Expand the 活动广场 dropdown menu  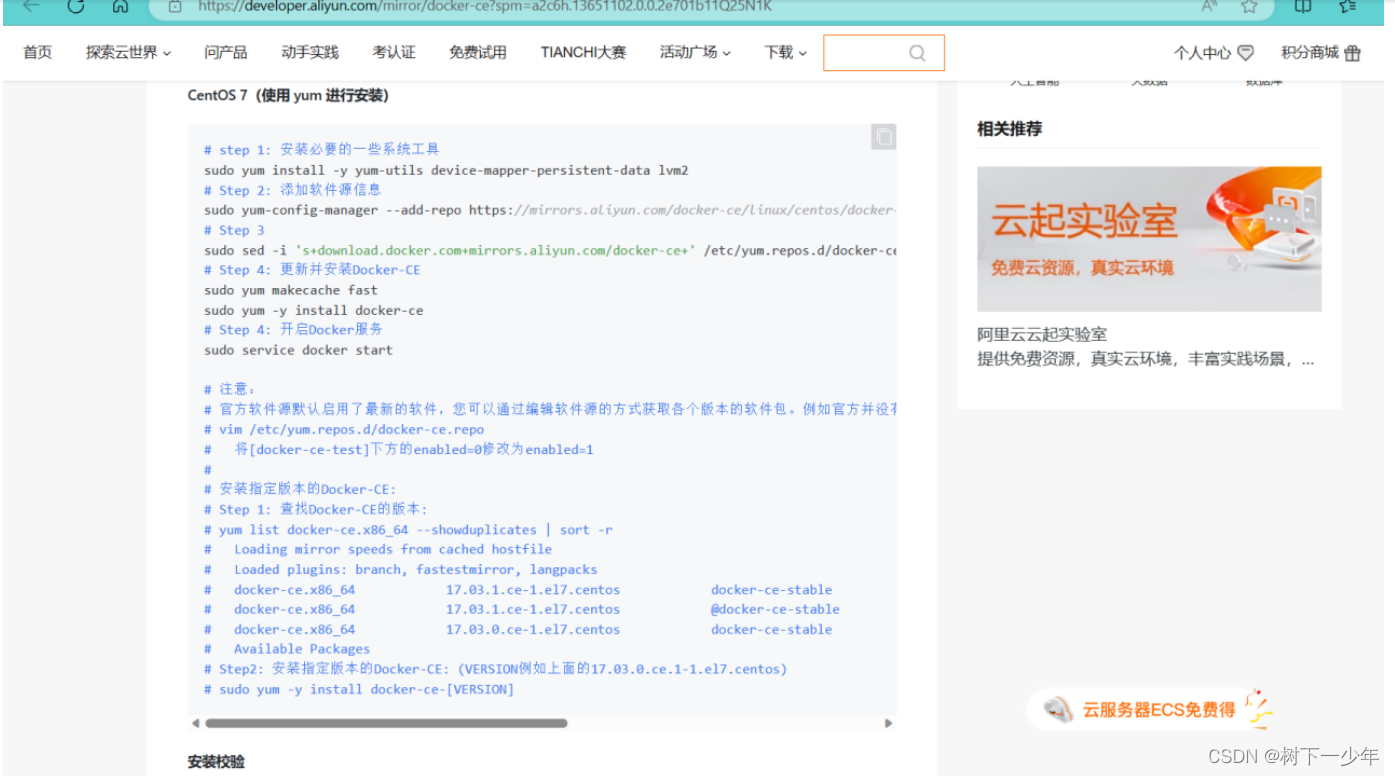pos(695,52)
